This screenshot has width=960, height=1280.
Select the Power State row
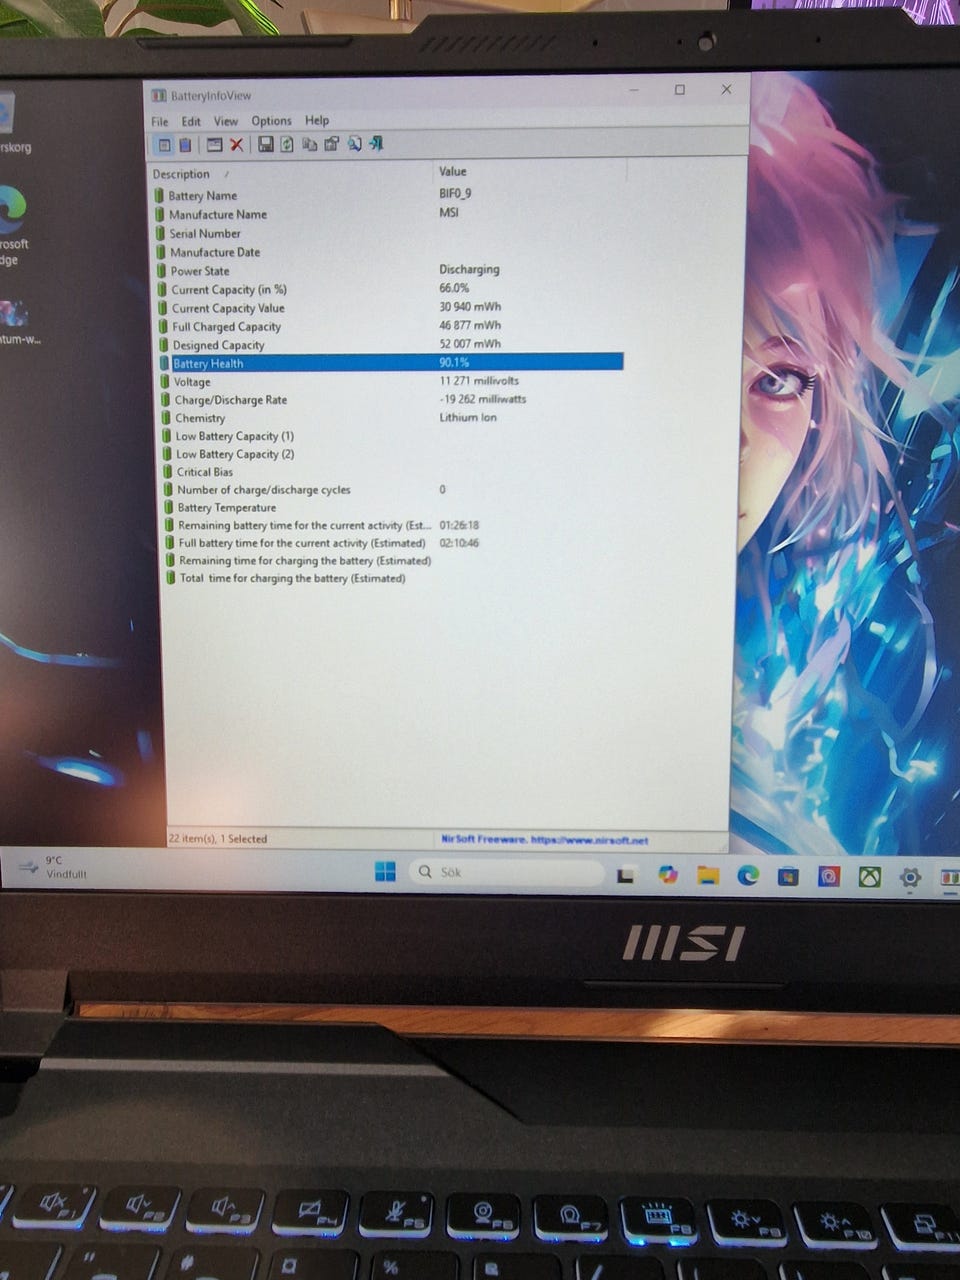click(390, 270)
